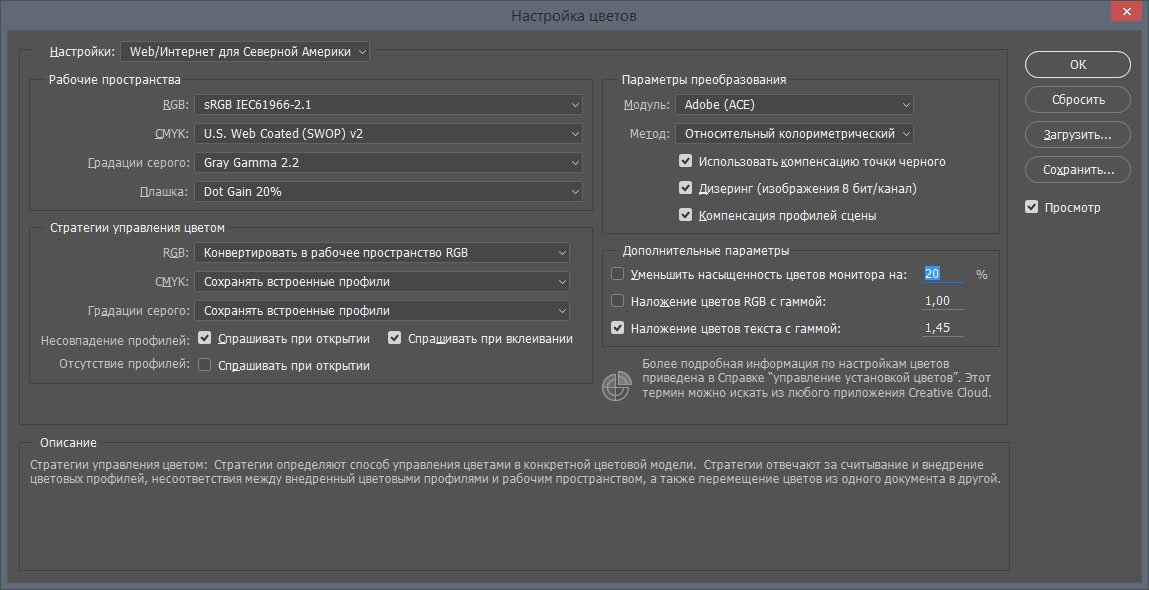The width and height of the screenshot is (1149, 590).
Task: Click the text gamma value field 1,45
Action: (x=943, y=328)
